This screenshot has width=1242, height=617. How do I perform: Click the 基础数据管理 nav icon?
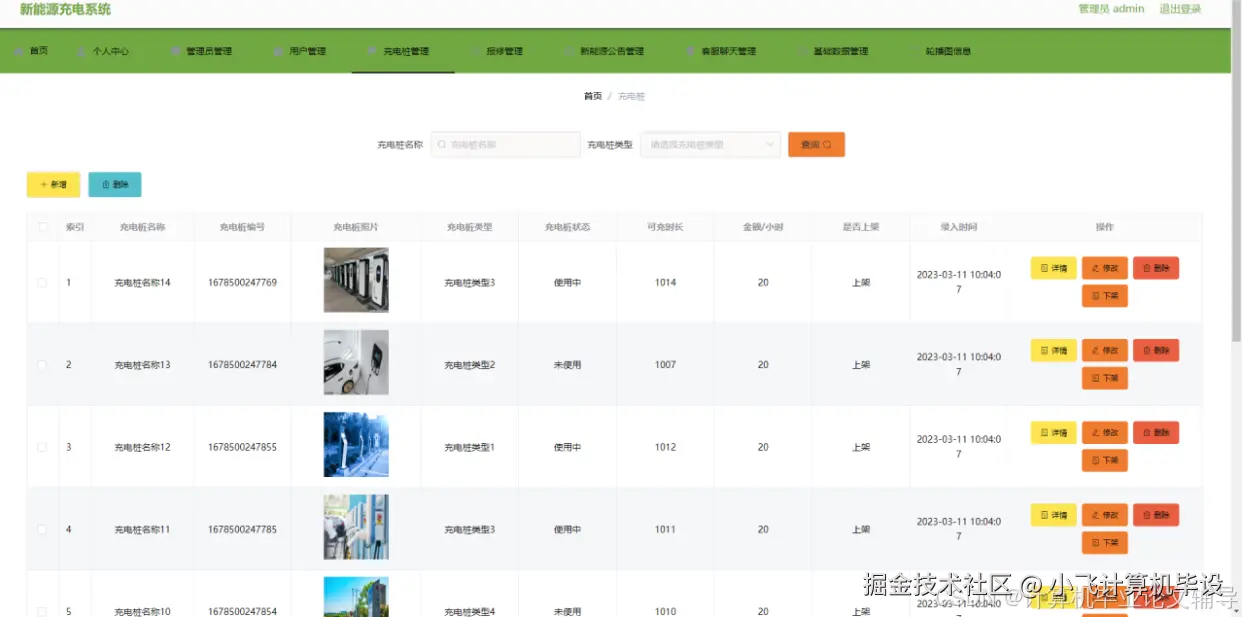click(x=801, y=49)
